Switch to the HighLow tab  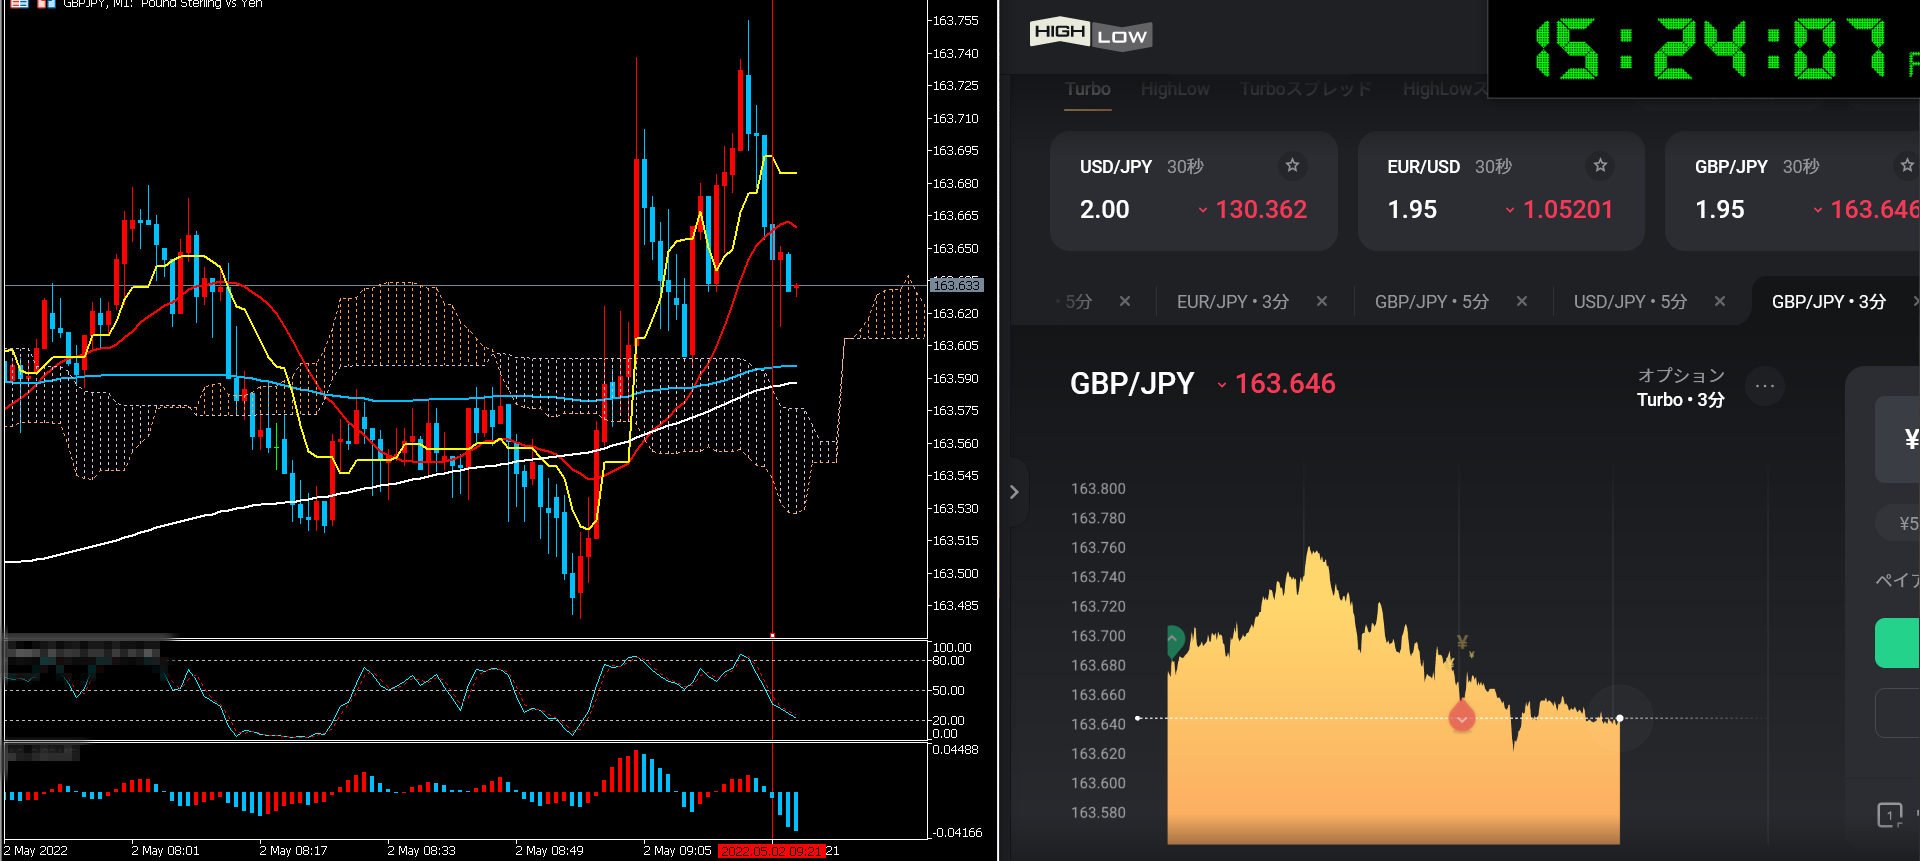(1175, 89)
